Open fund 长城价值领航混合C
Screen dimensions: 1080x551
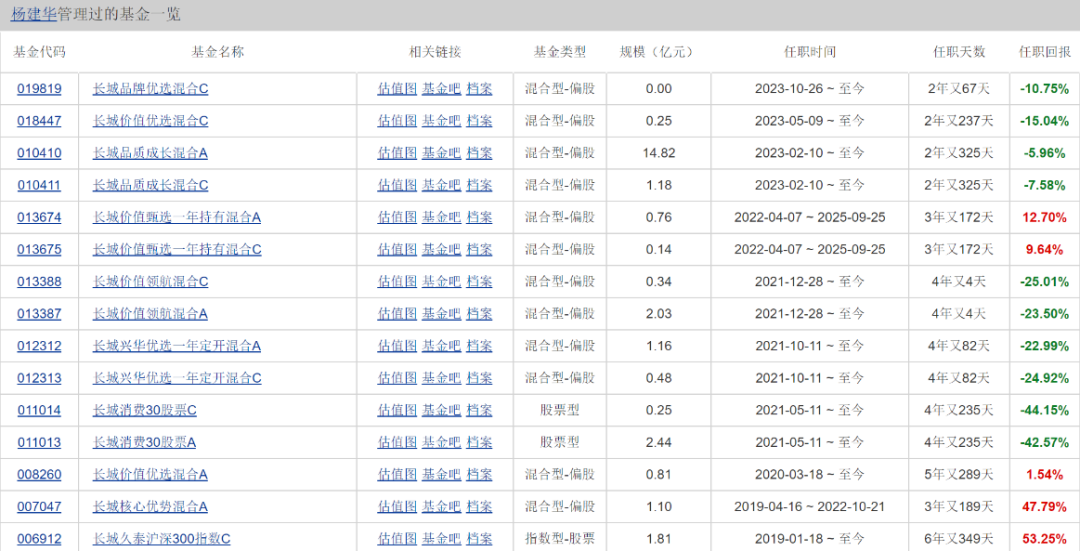pos(150,281)
